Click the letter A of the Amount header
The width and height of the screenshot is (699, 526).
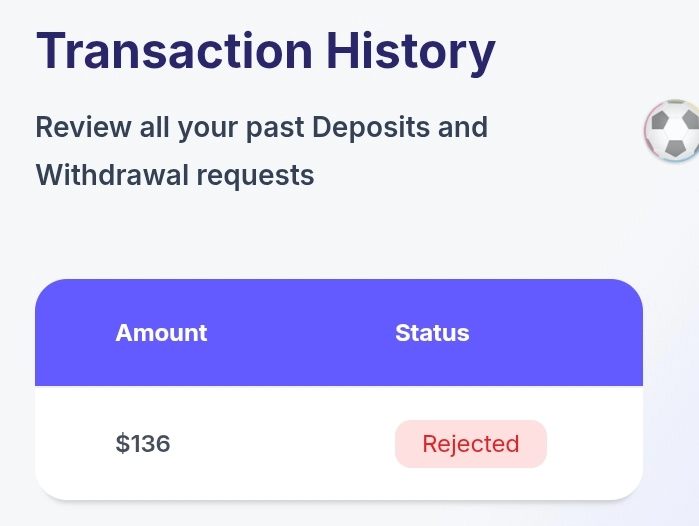[x=123, y=333]
